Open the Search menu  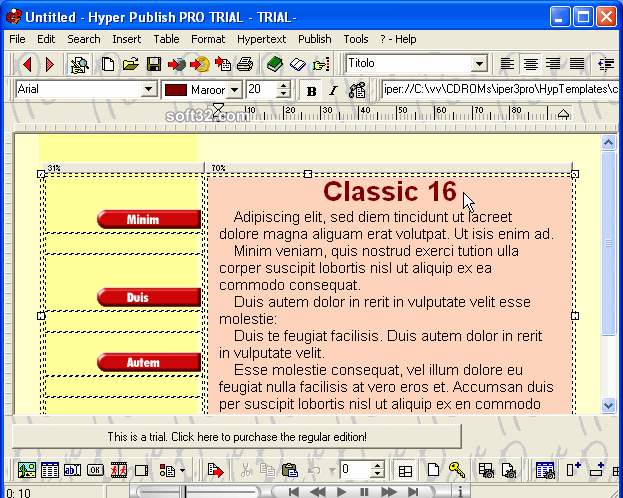(x=84, y=39)
